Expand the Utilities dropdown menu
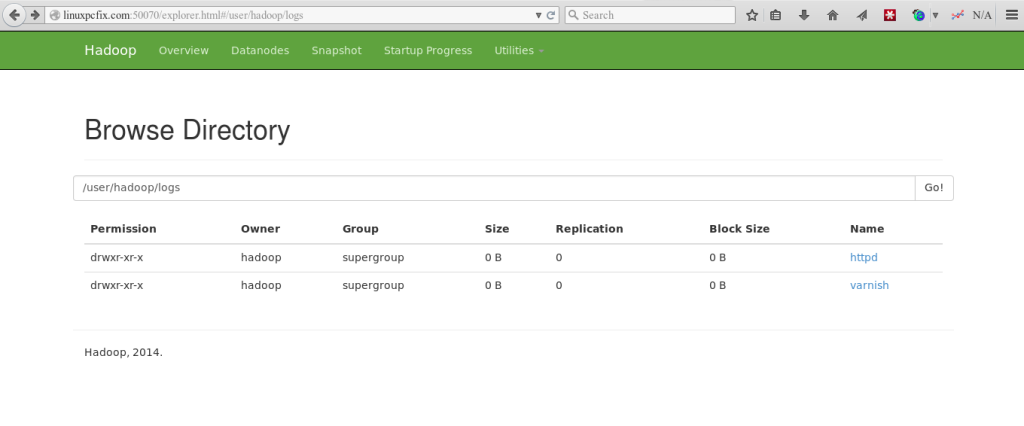 click(518, 51)
